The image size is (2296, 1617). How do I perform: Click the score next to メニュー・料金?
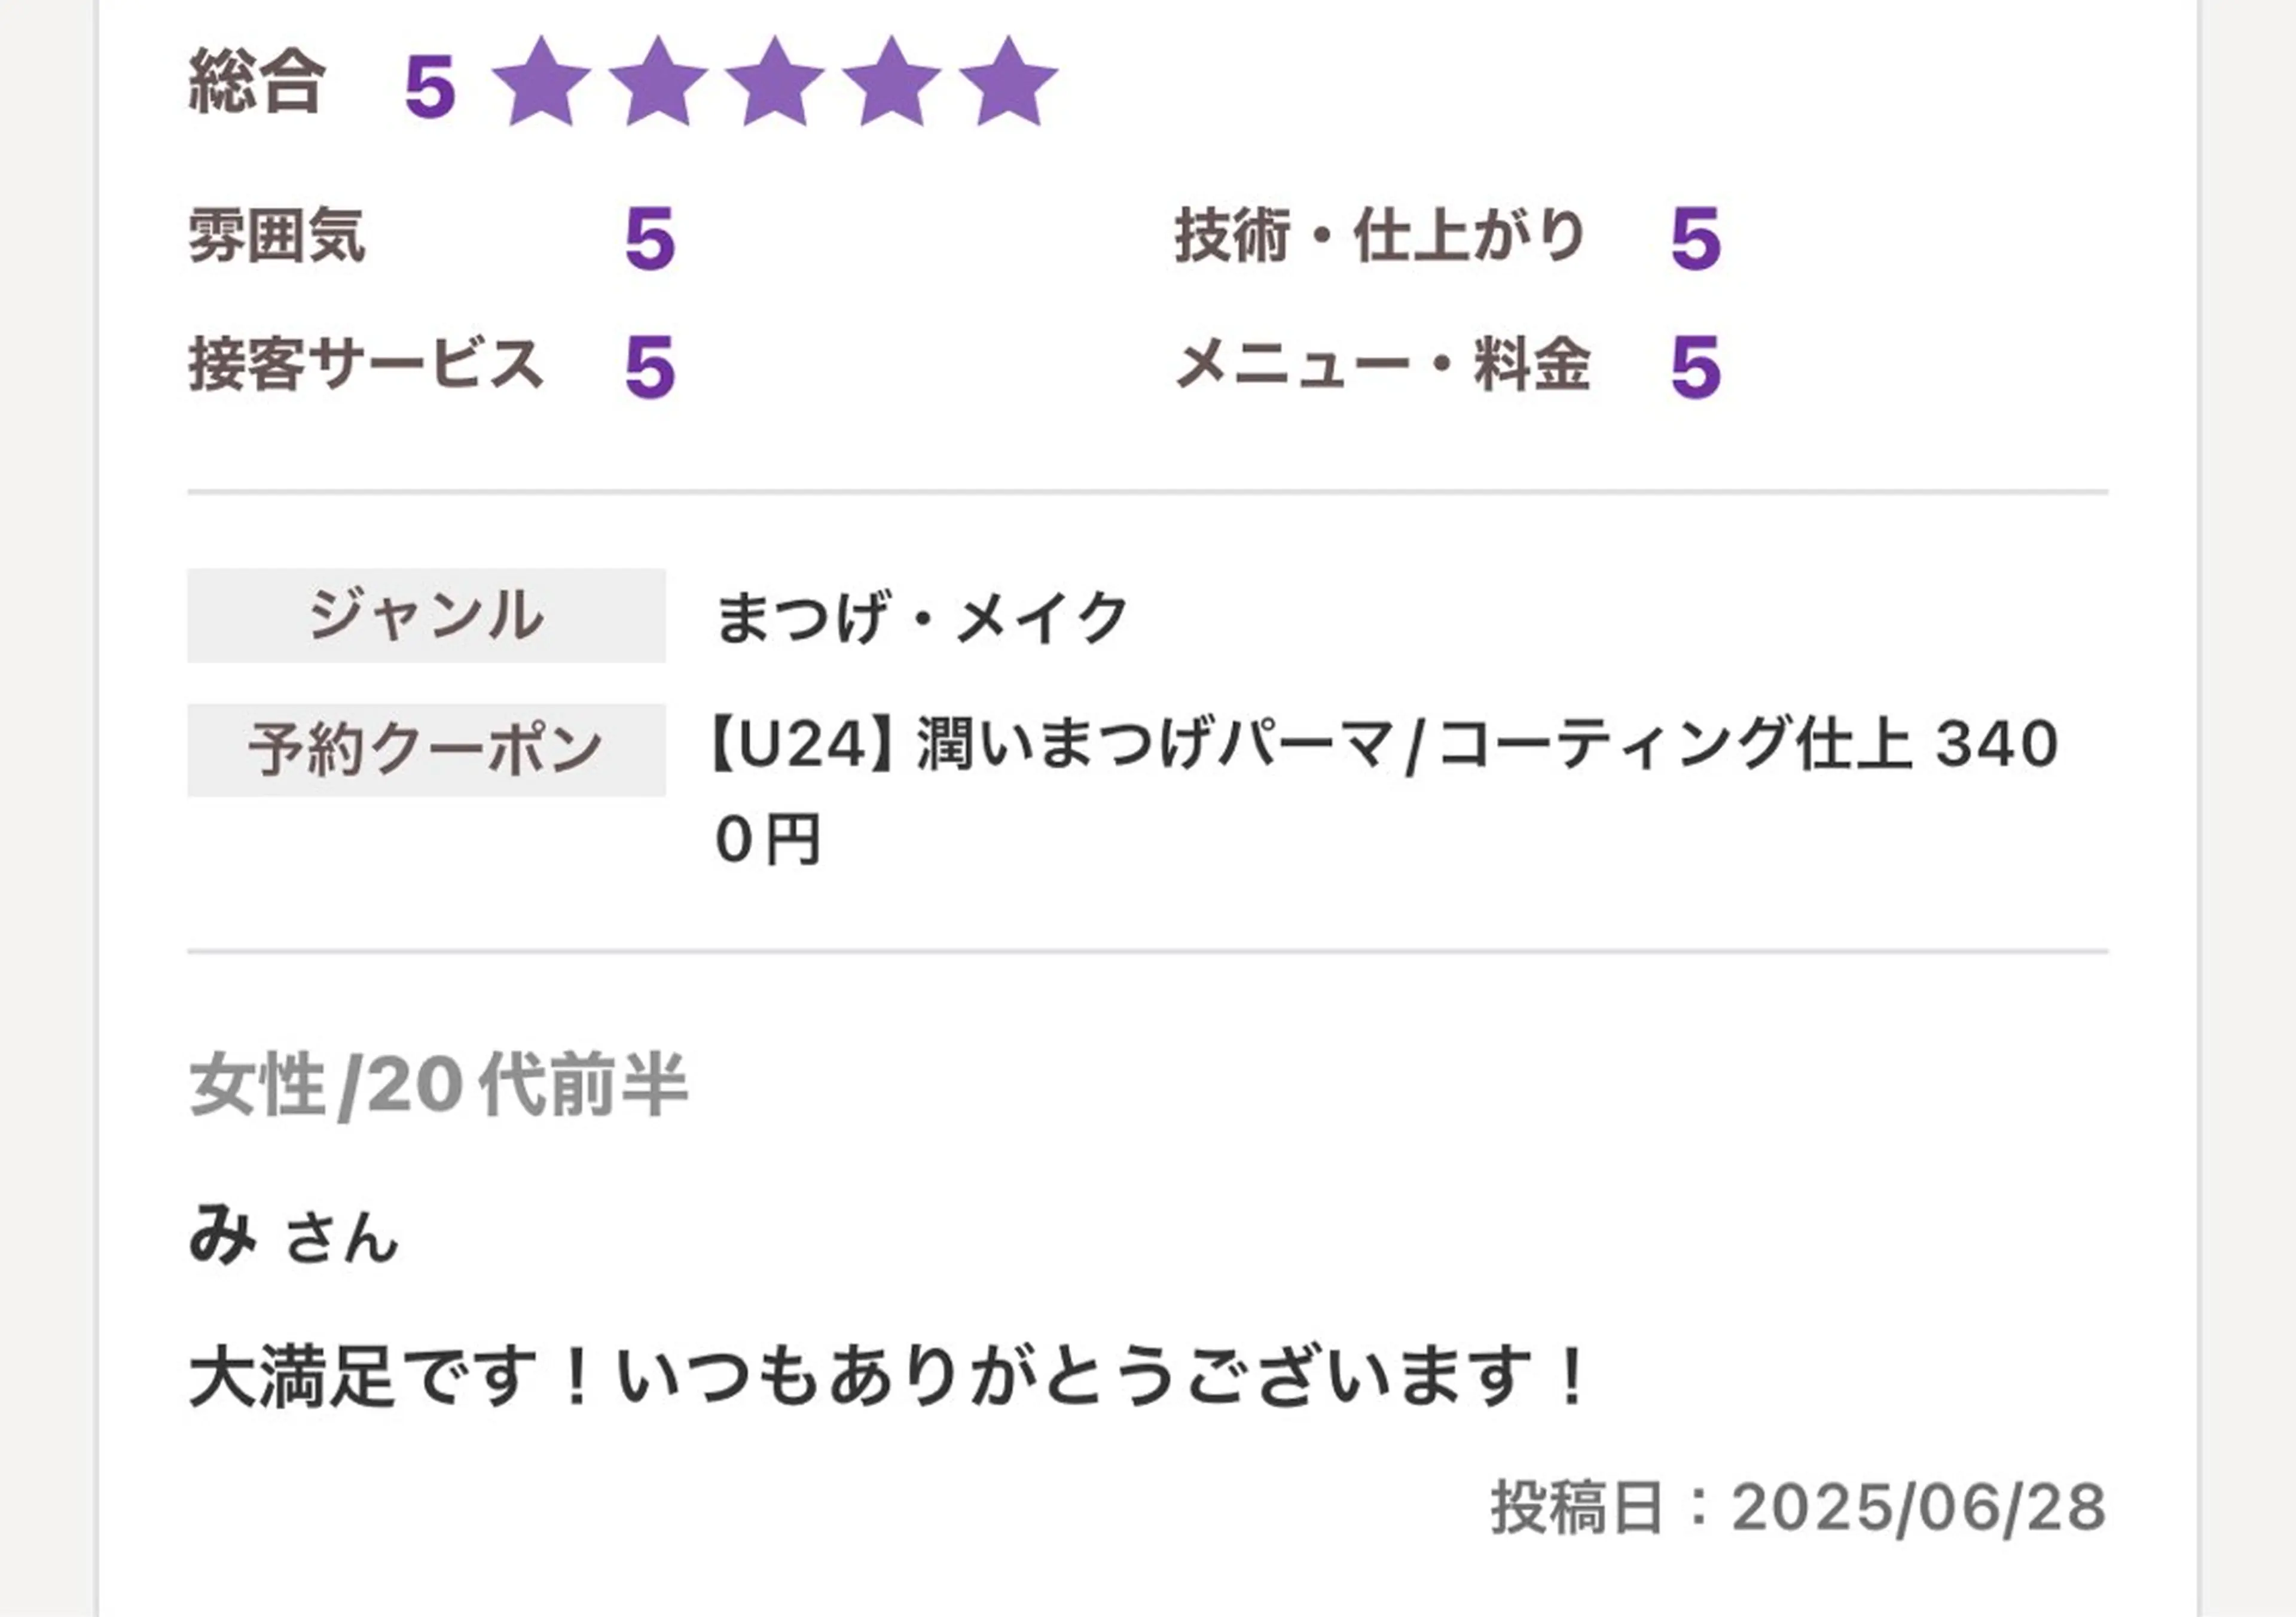[1696, 368]
